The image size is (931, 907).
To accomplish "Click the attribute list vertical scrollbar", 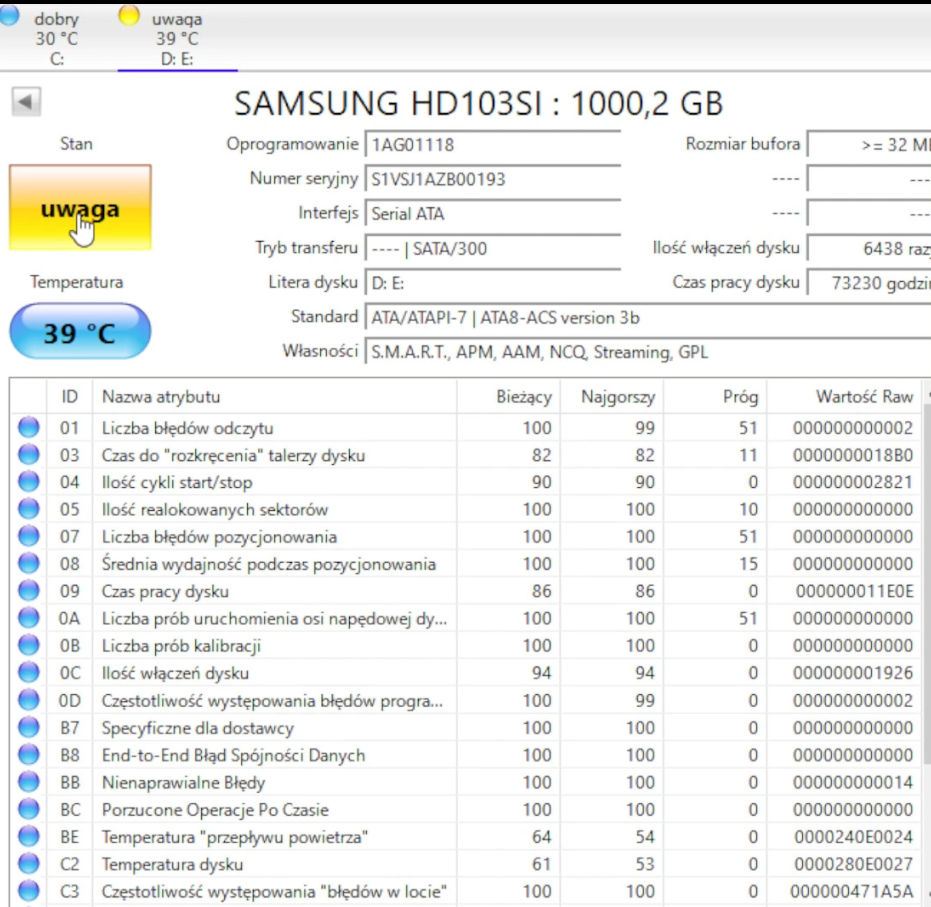I will tap(927, 641).
